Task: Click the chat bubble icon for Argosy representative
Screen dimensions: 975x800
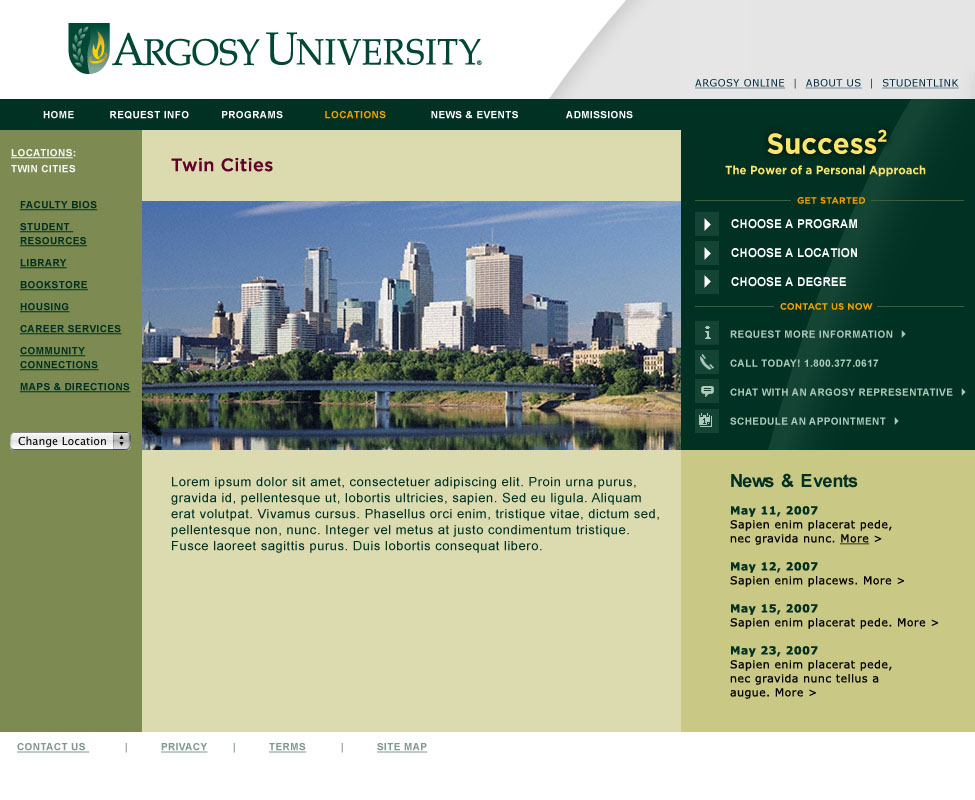Action: (707, 392)
